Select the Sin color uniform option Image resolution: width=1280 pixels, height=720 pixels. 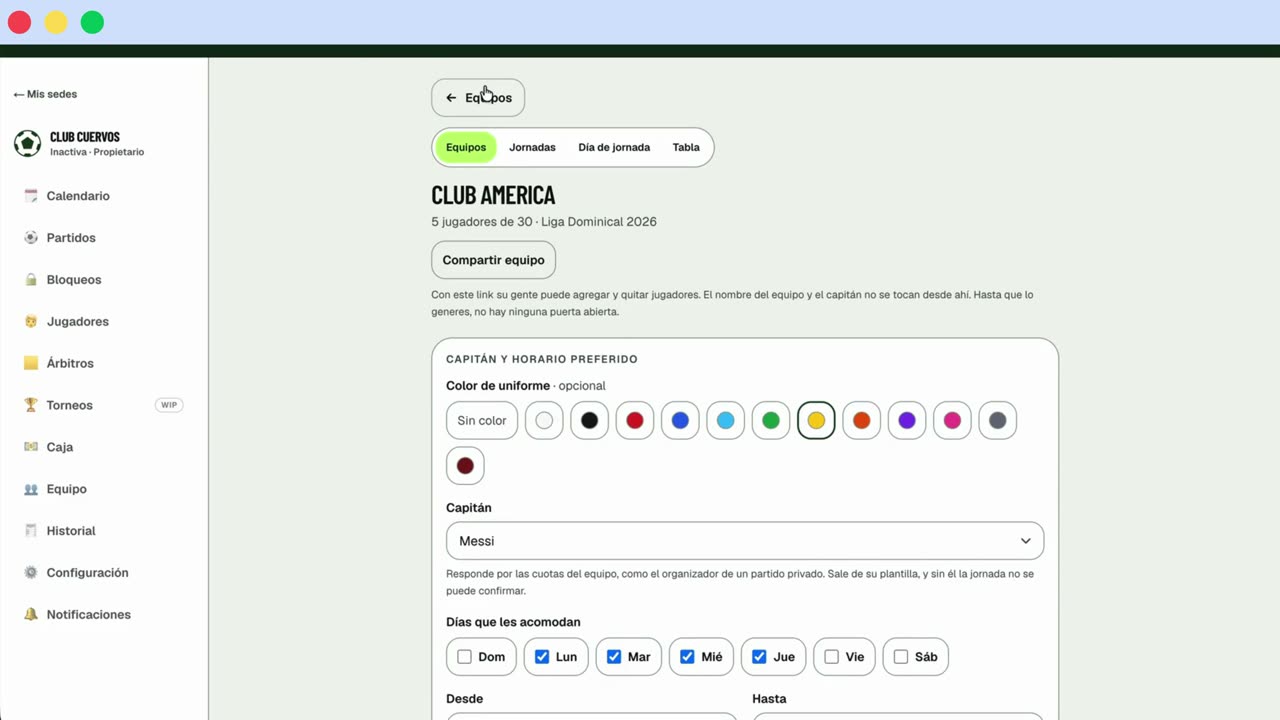(x=482, y=421)
